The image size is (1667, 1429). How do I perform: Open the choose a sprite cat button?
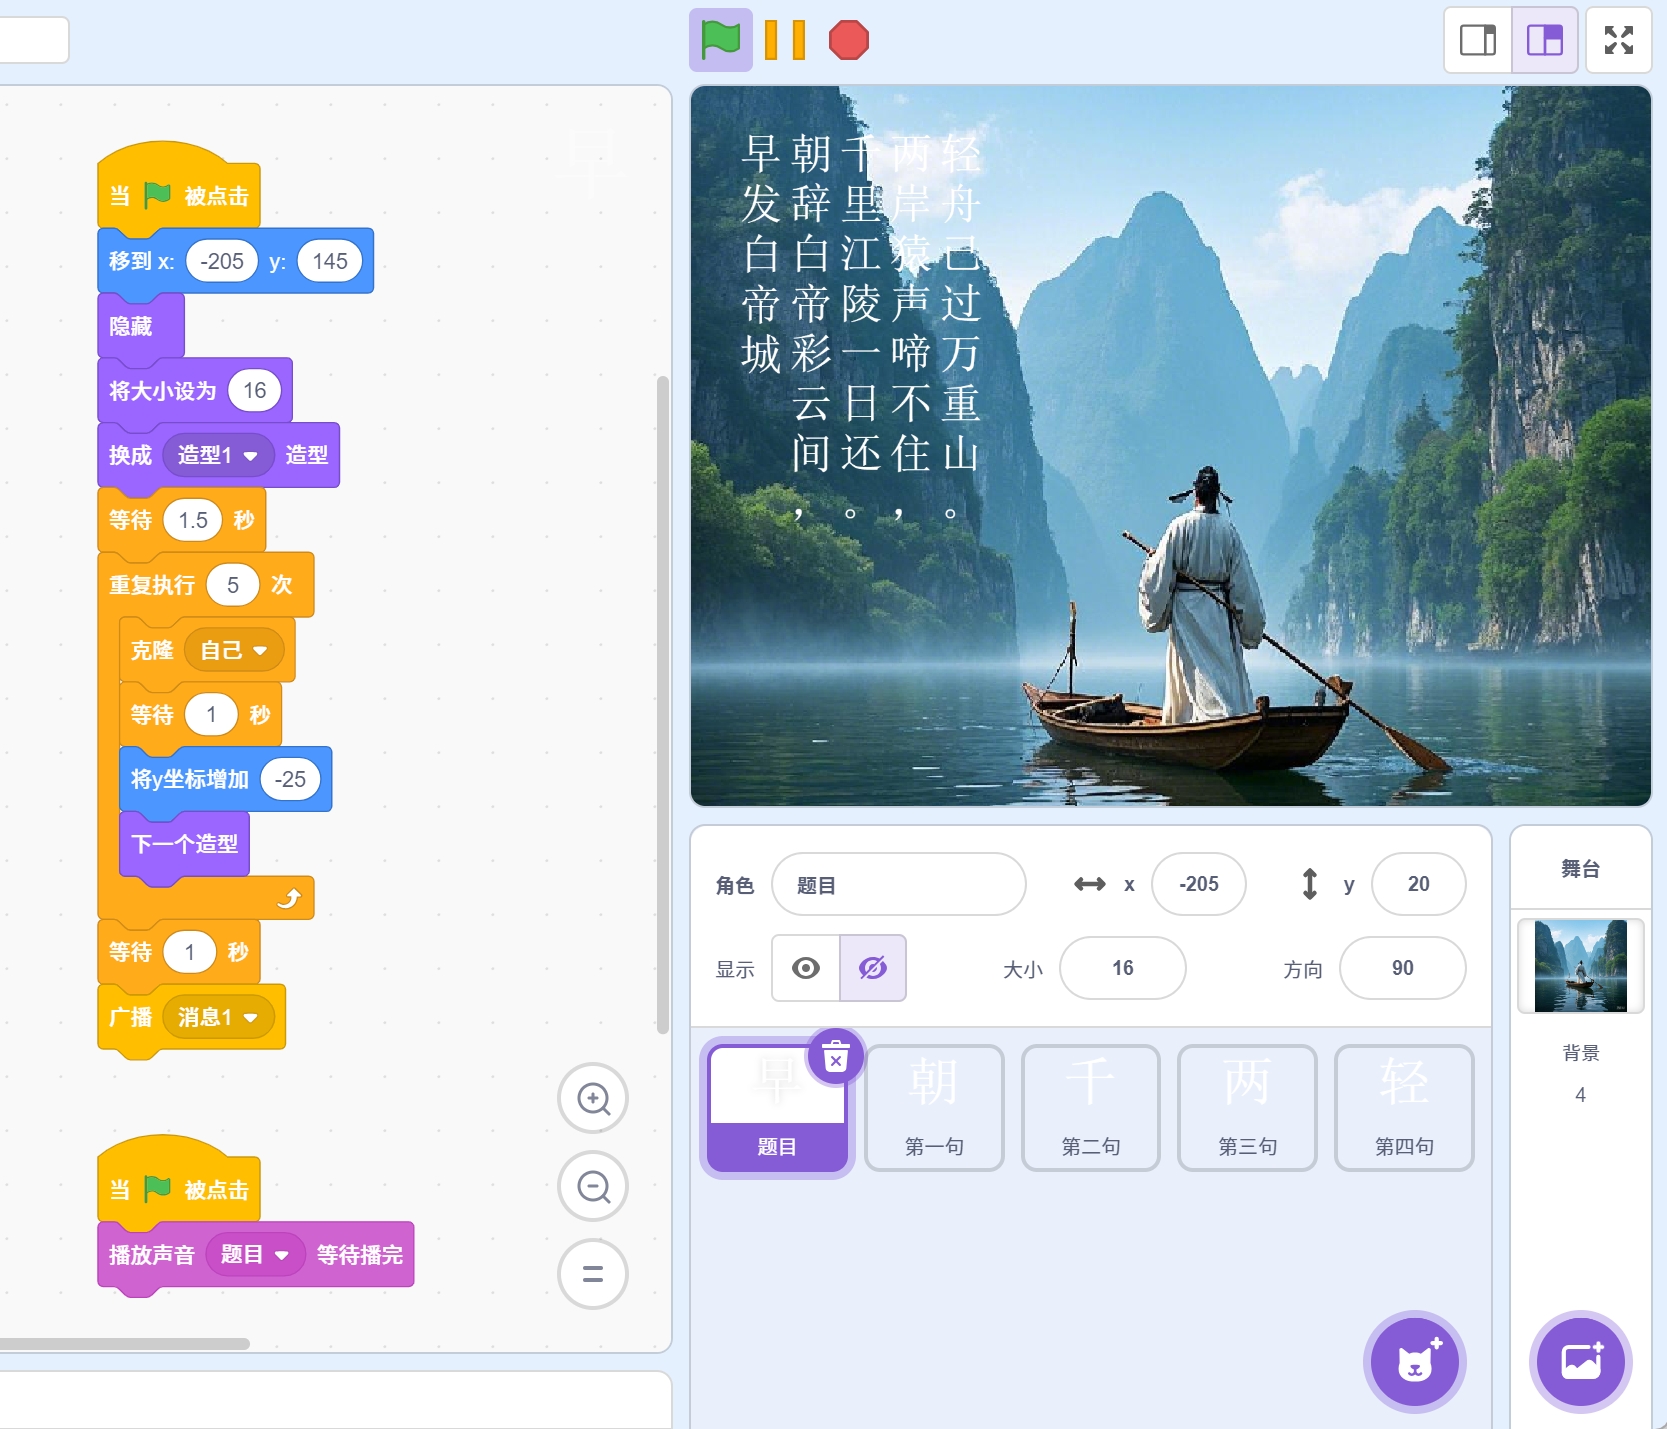point(1414,1361)
